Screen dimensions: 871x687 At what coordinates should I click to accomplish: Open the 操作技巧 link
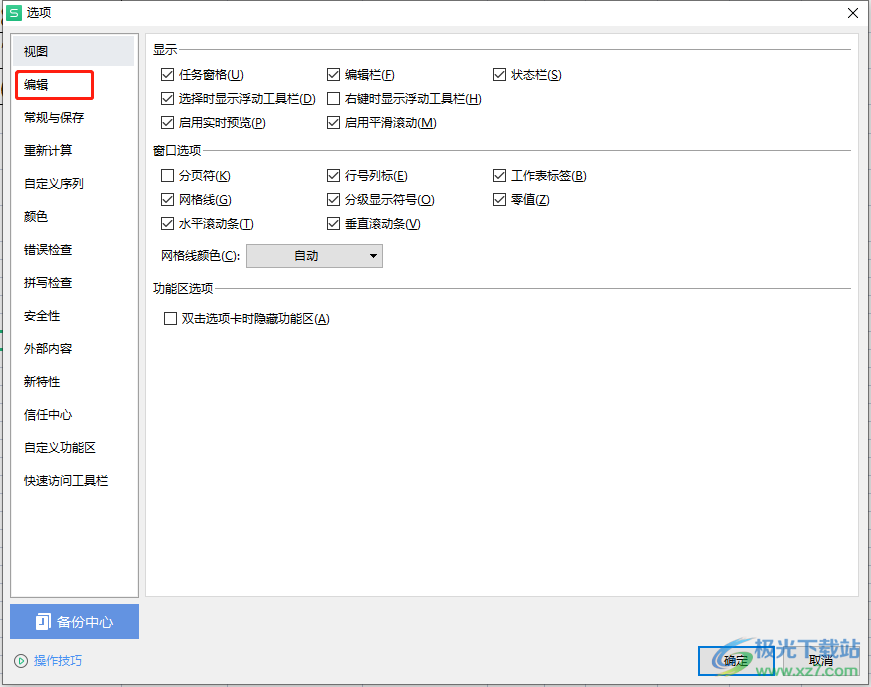pyautogui.click(x=58, y=660)
